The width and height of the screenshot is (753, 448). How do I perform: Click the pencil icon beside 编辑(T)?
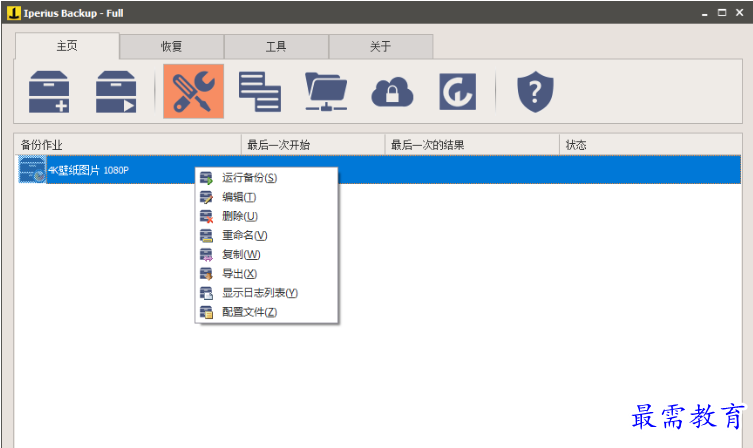click(206, 197)
